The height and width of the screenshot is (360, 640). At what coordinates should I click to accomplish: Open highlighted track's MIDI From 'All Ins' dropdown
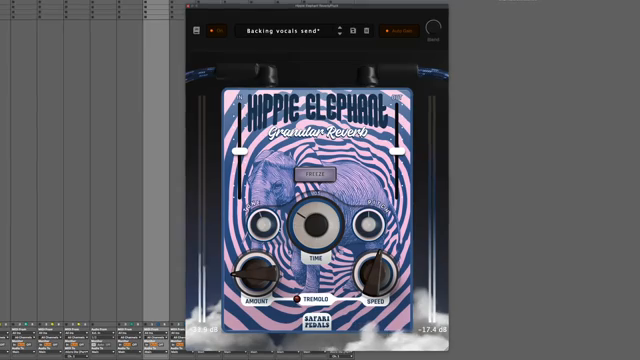[156, 333]
